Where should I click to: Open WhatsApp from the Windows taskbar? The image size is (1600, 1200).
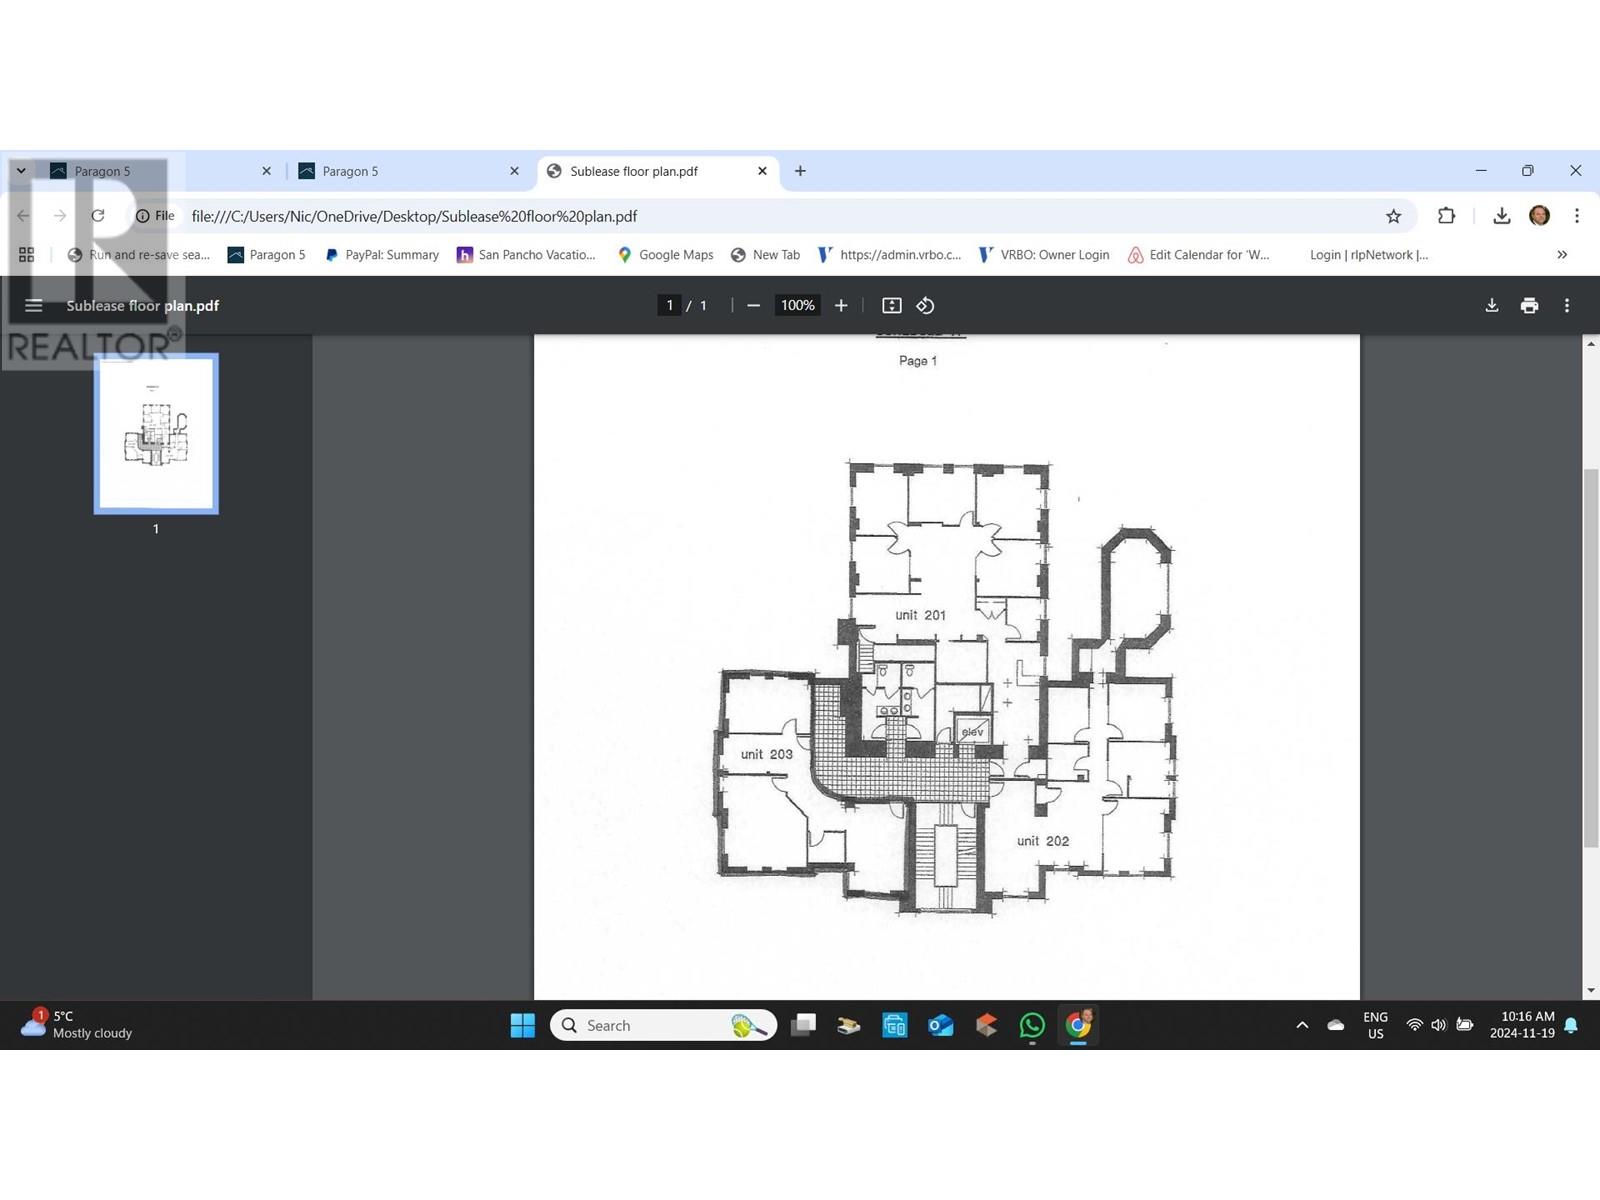(x=1032, y=1025)
